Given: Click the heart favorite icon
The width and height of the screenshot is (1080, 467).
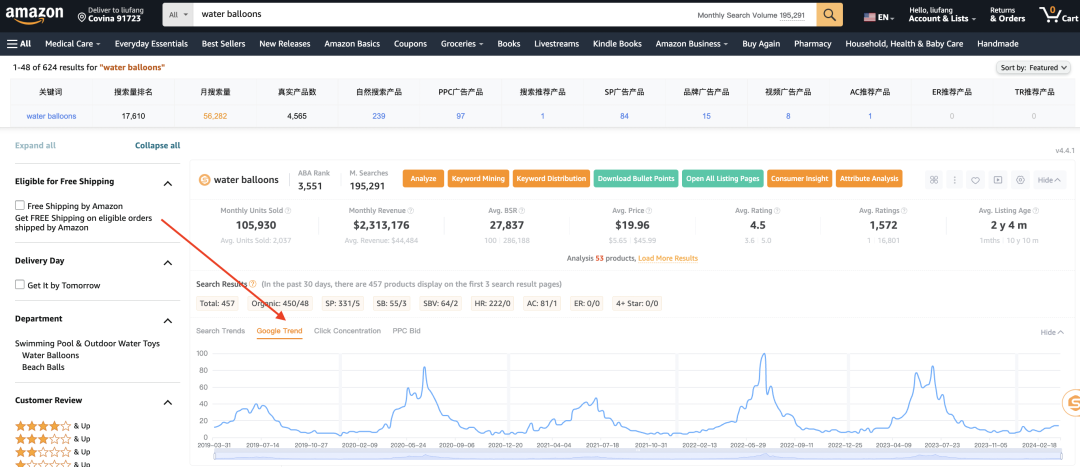Looking at the screenshot, I should (975, 180).
